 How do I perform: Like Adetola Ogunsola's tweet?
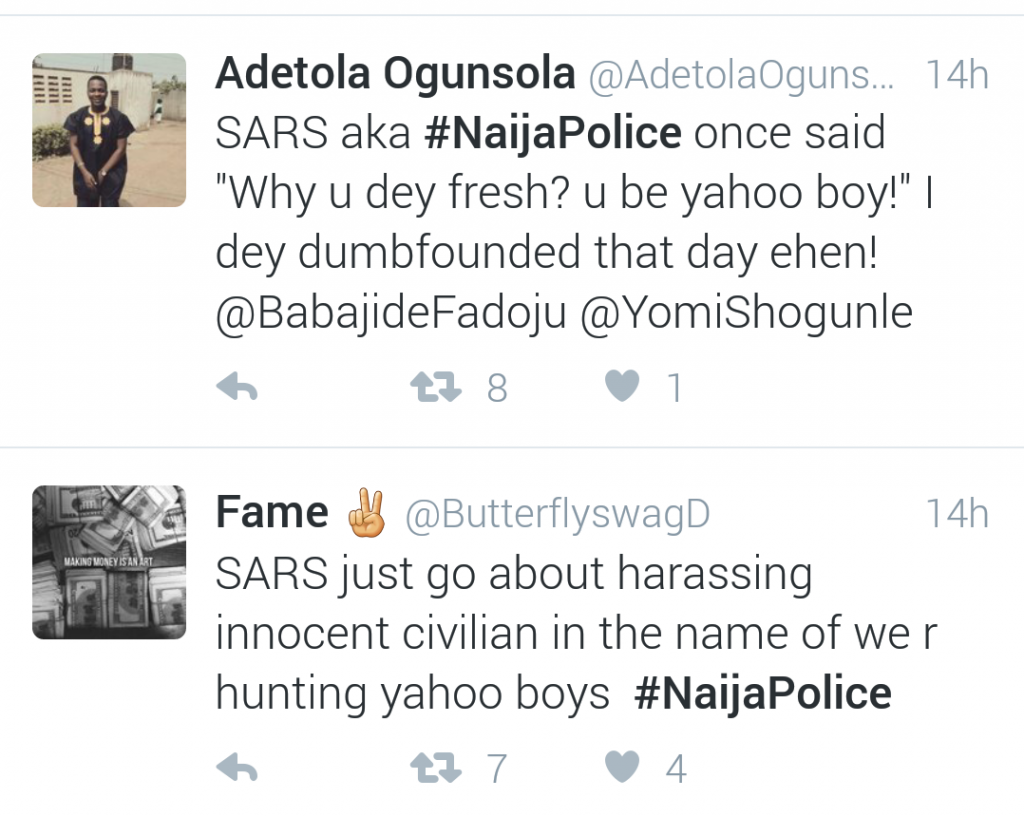point(622,387)
